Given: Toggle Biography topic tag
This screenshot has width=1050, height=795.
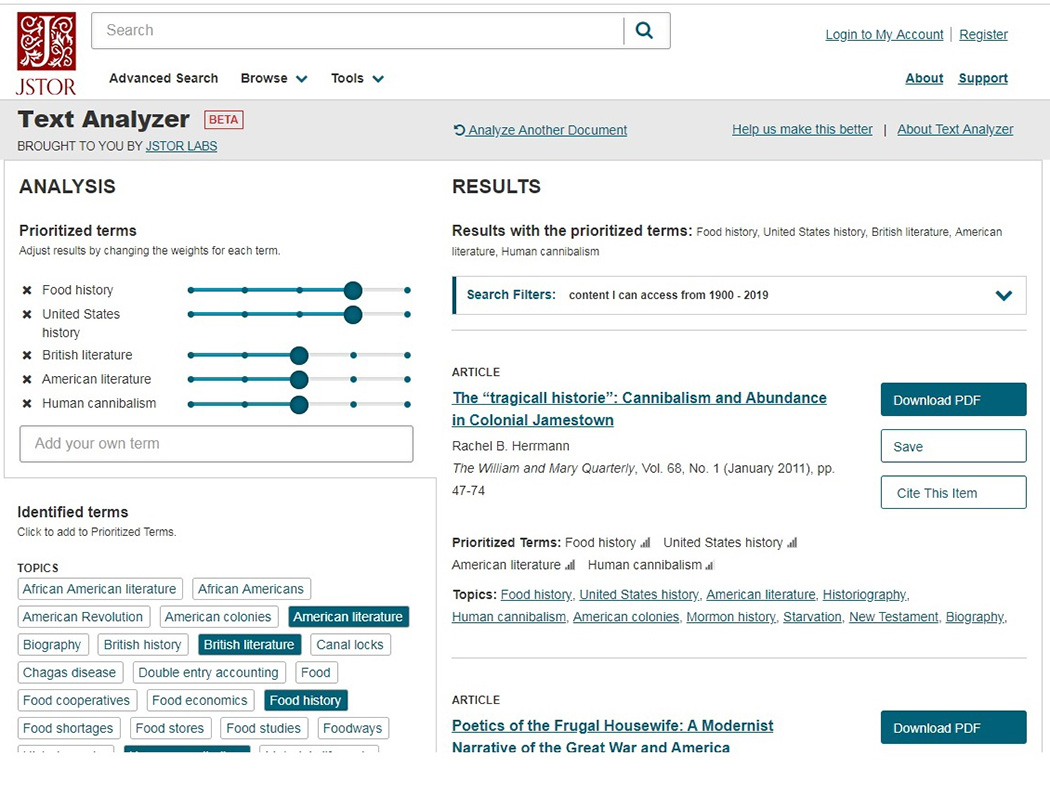Looking at the screenshot, I should point(52,645).
